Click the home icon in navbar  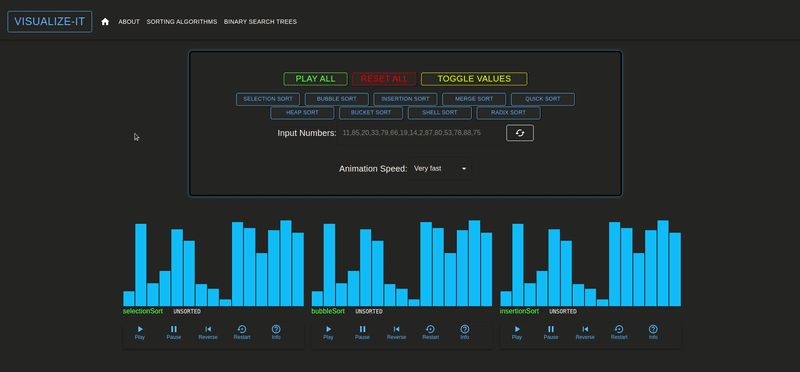coord(105,21)
